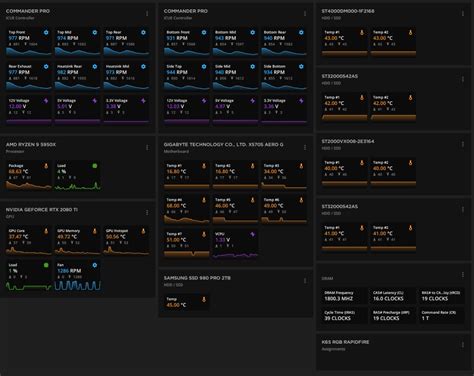This screenshot has width=474, height=376.
Task: Open DRAM panel options menu
Action: tap(463, 274)
